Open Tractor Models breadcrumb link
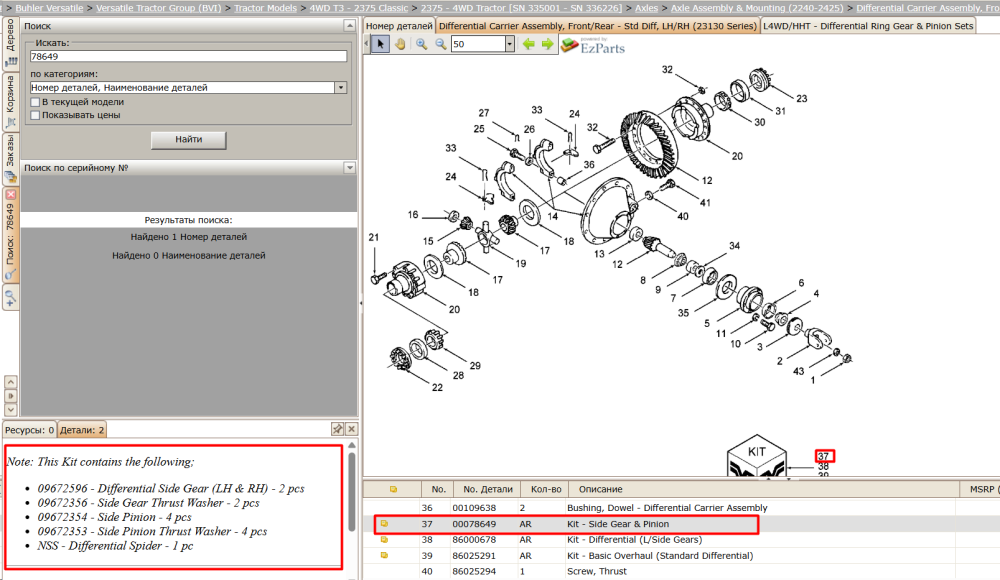The image size is (1000, 580). click(265, 8)
